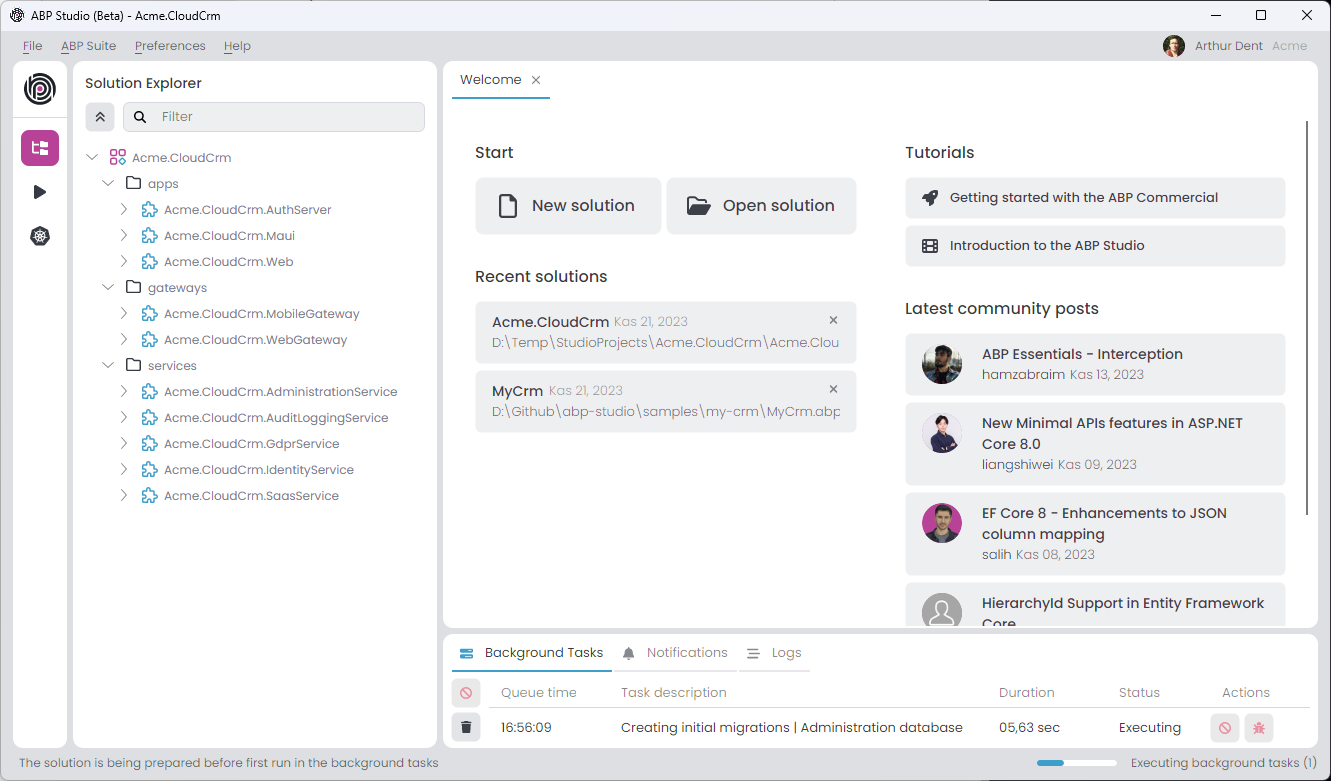The image size is (1331, 781).
Task: Open the ABP Suite menu
Action: coord(88,46)
